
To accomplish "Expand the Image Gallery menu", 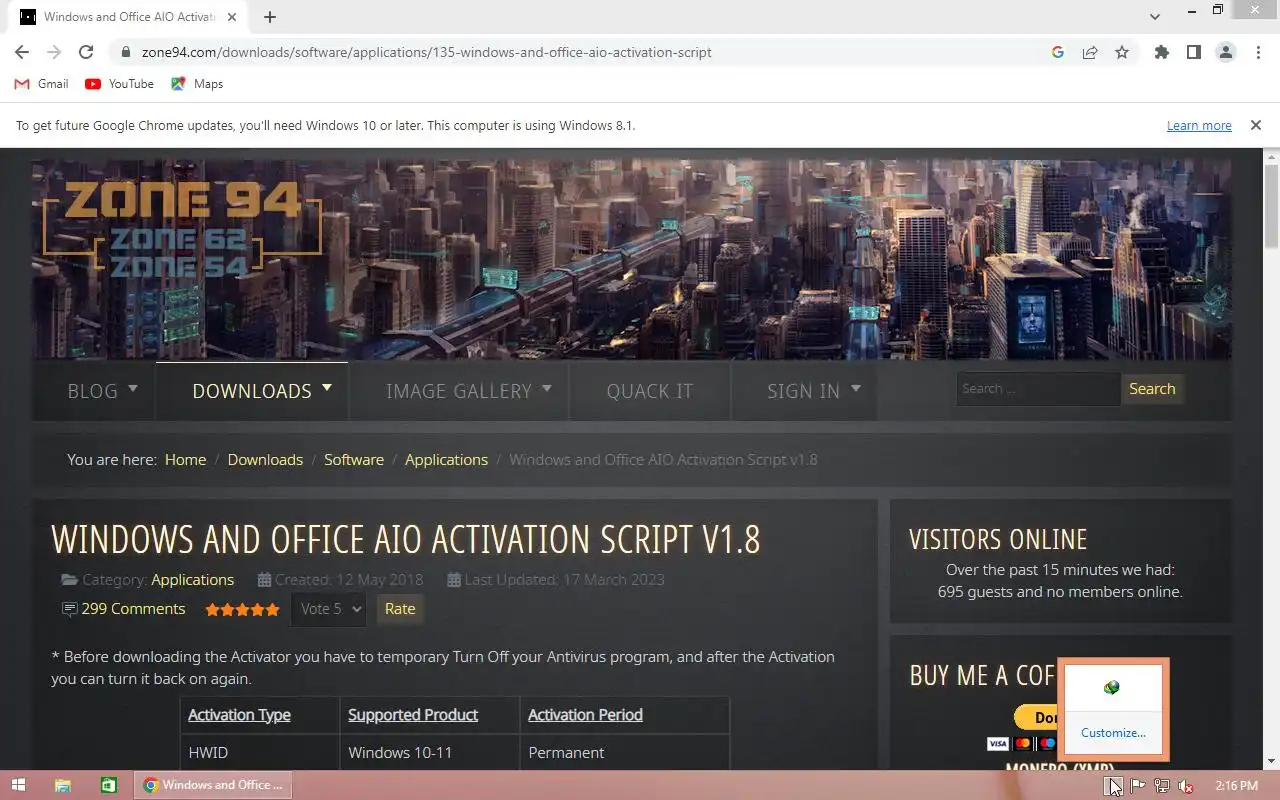I will [469, 391].
